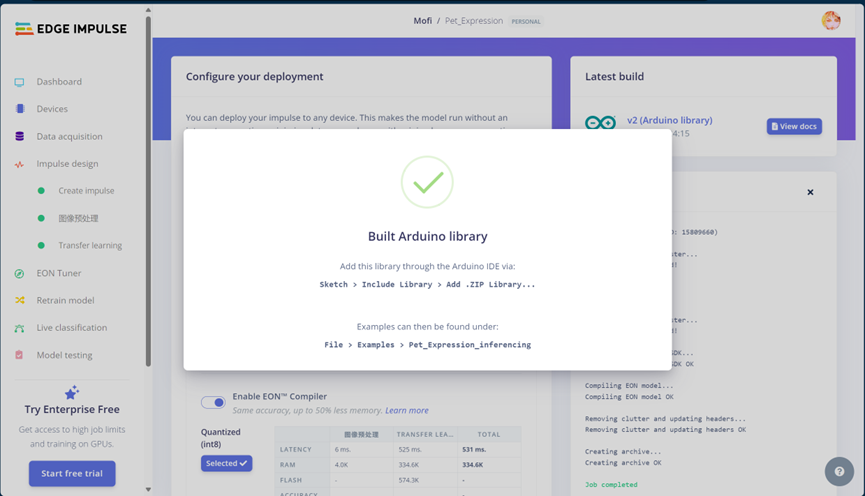Click 'Creating archive OK' log line

(623, 463)
